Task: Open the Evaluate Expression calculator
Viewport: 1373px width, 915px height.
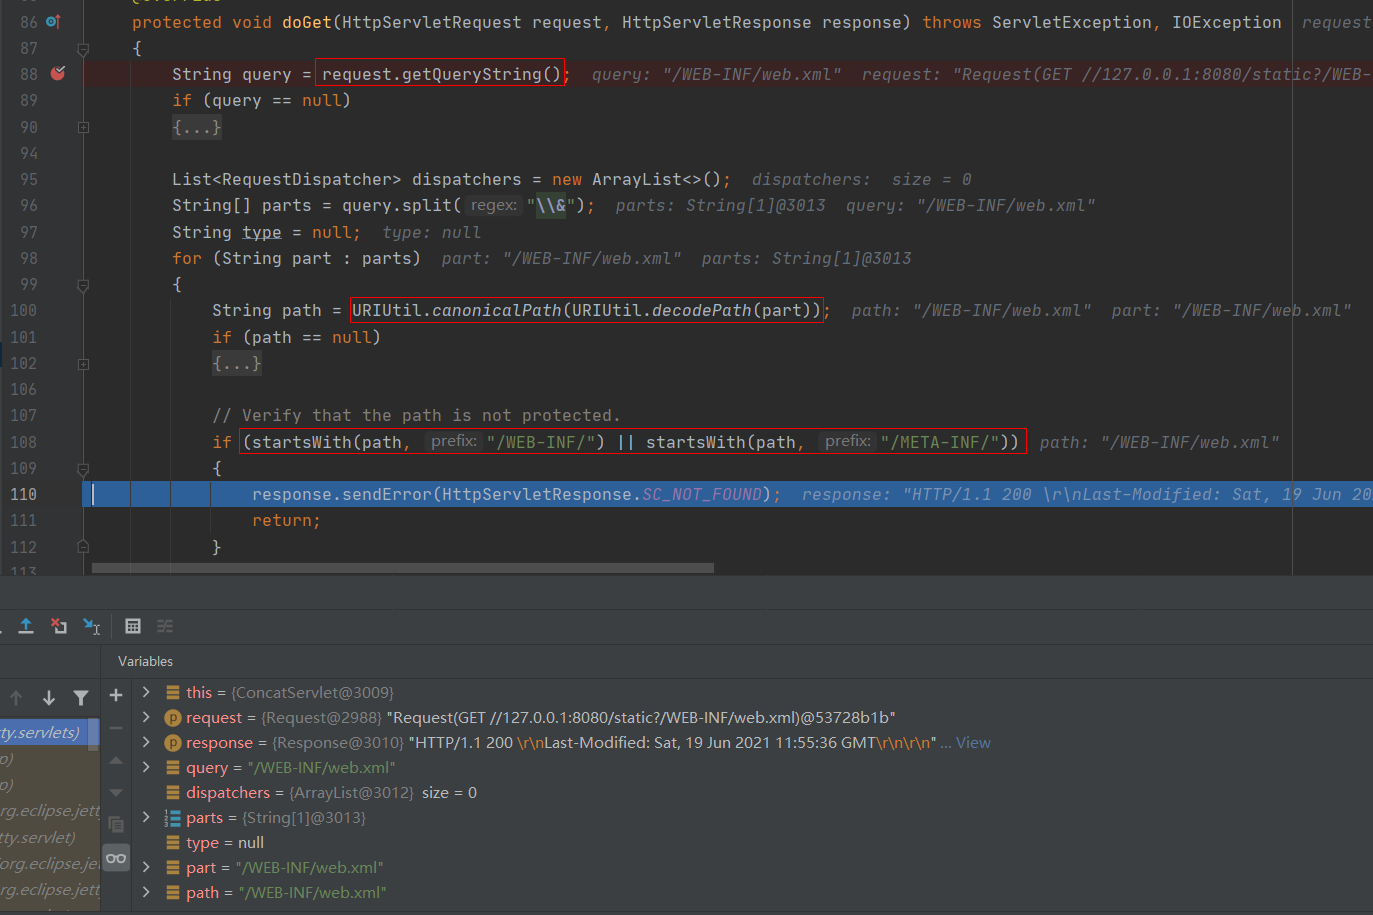Action: click(133, 626)
